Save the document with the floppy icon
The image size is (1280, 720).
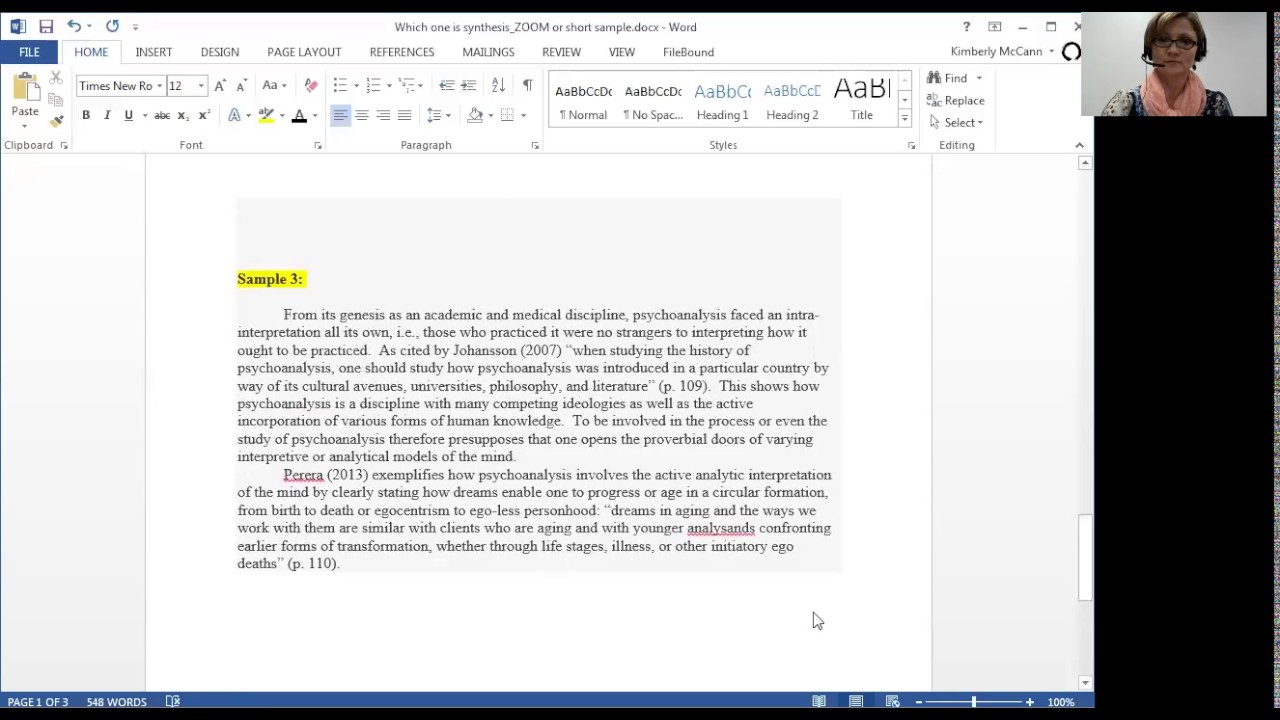point(46,27)
